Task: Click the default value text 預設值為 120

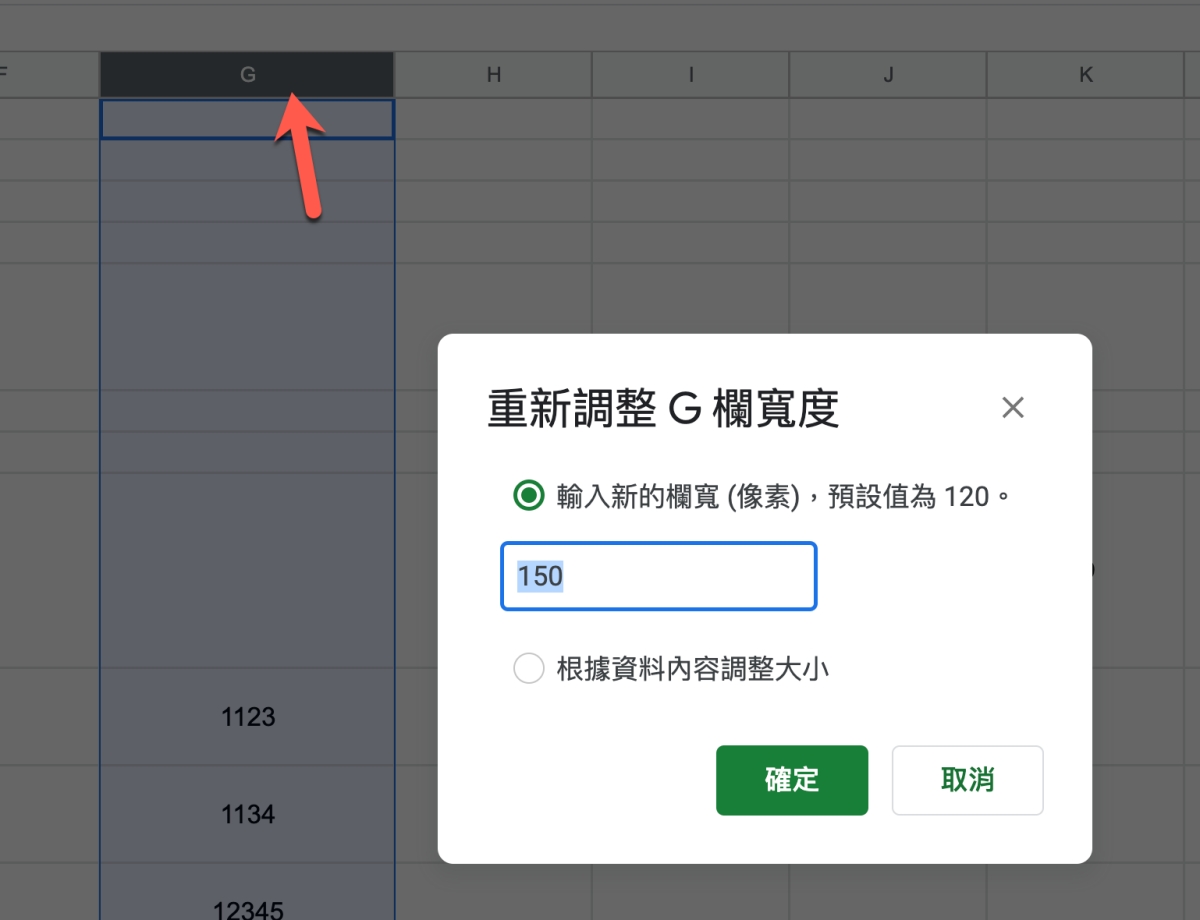Action: 895,495
